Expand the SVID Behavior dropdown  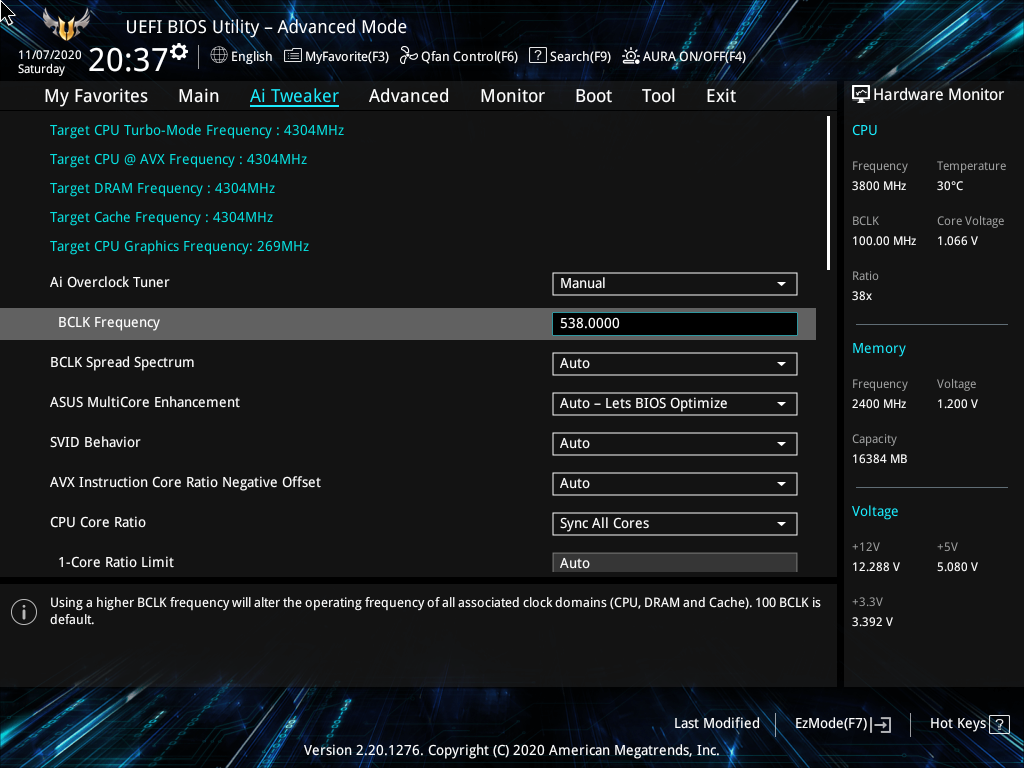pos(675,443)
